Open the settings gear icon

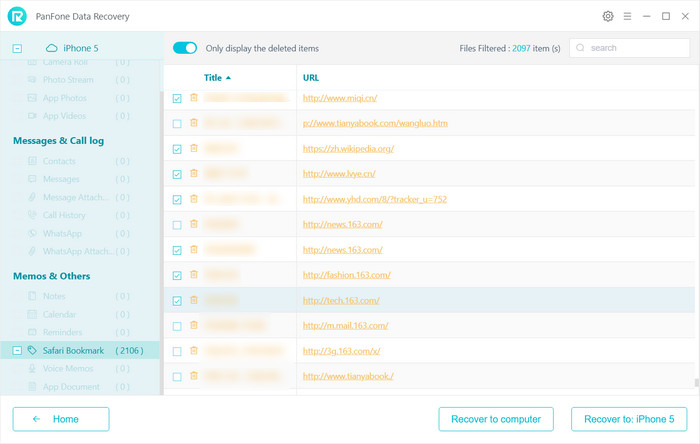pos(608,17)
